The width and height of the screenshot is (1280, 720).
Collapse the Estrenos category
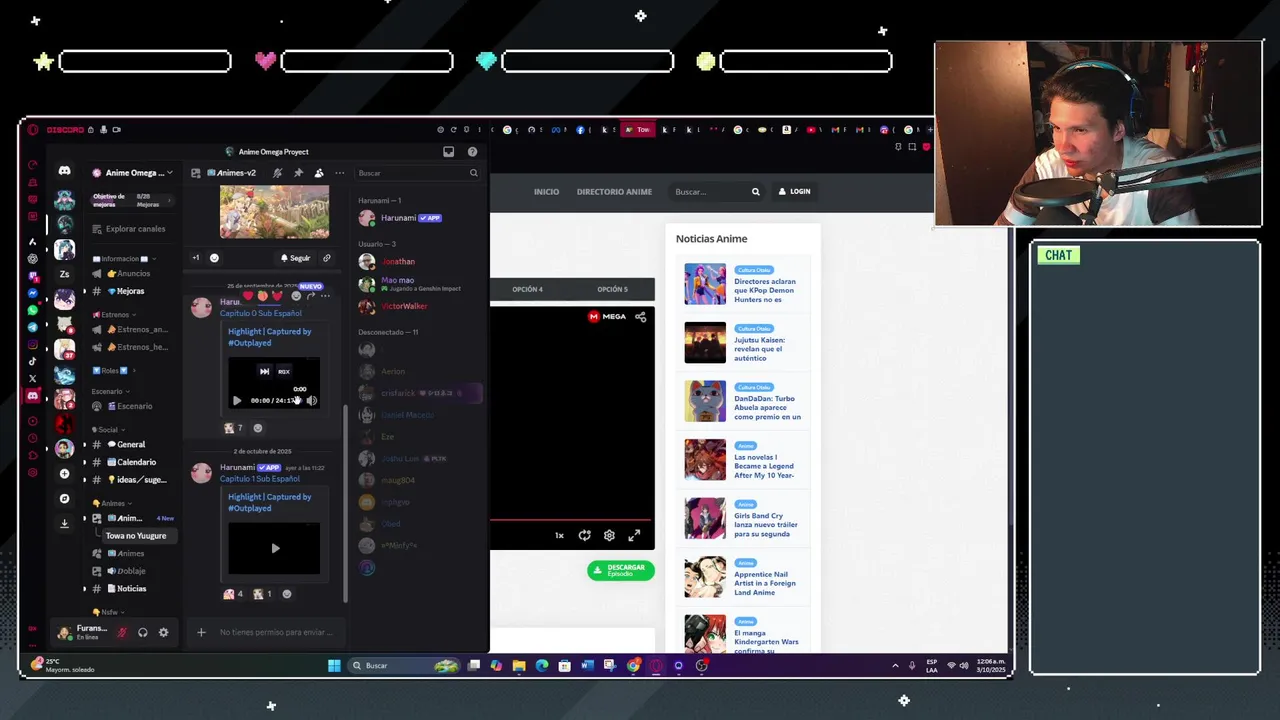114,315
